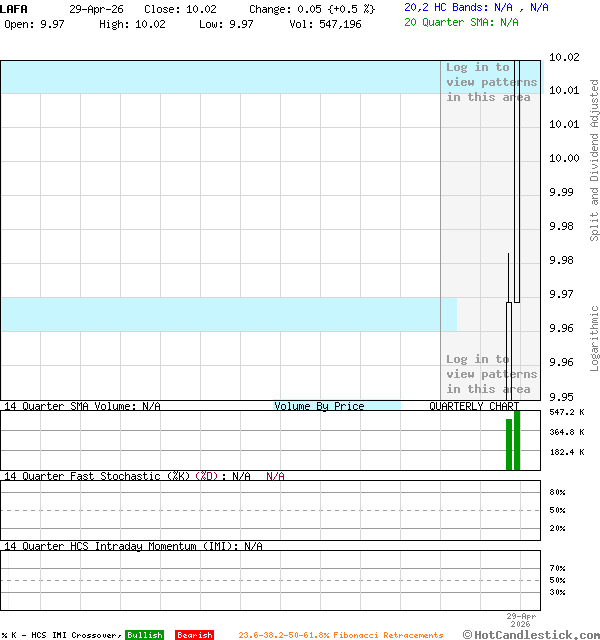Click the Volume By Price label
The height and width of the screenshot is (640, 600).
pos(319,407)
